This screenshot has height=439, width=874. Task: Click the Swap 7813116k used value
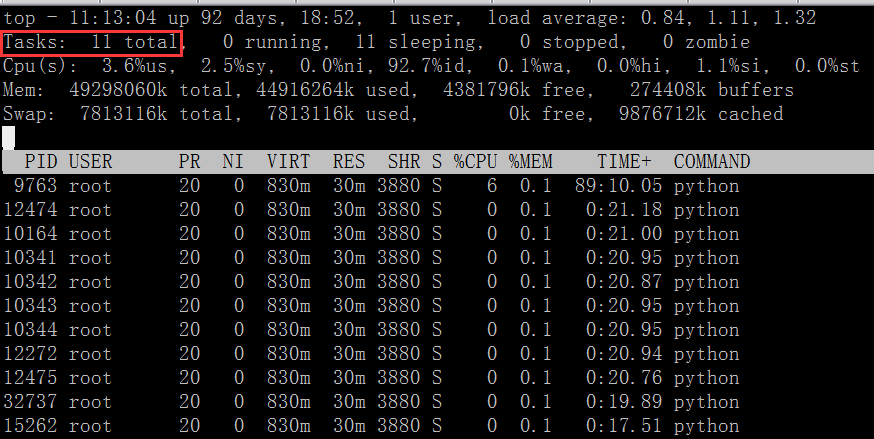pyautogui.click(x=341, y=114)
